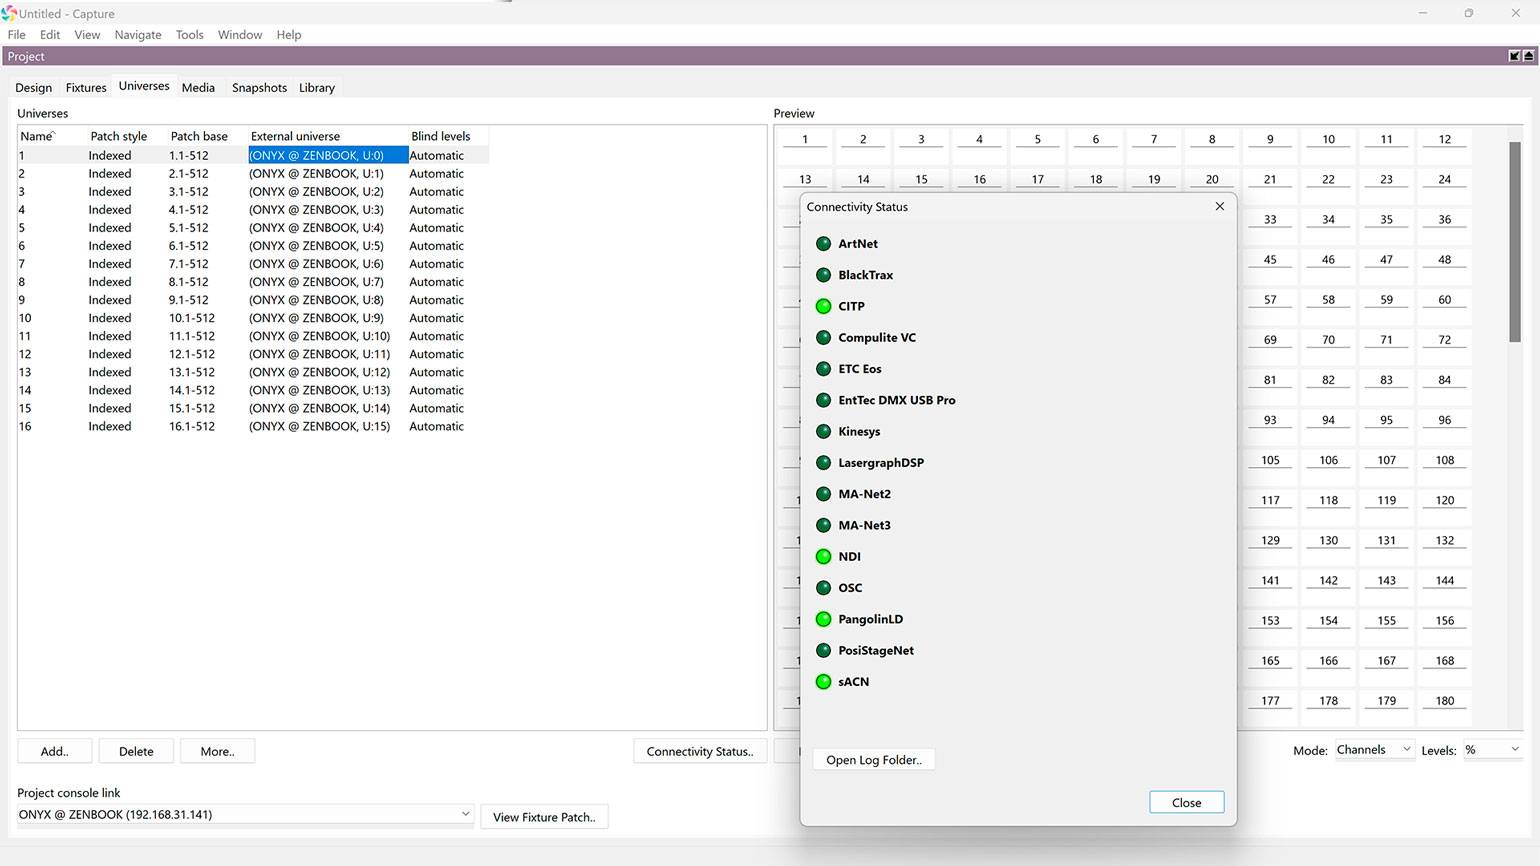Click the MA-Net3 status indicator
This screenshot has height=866, width=1540.
coord(823,526)
